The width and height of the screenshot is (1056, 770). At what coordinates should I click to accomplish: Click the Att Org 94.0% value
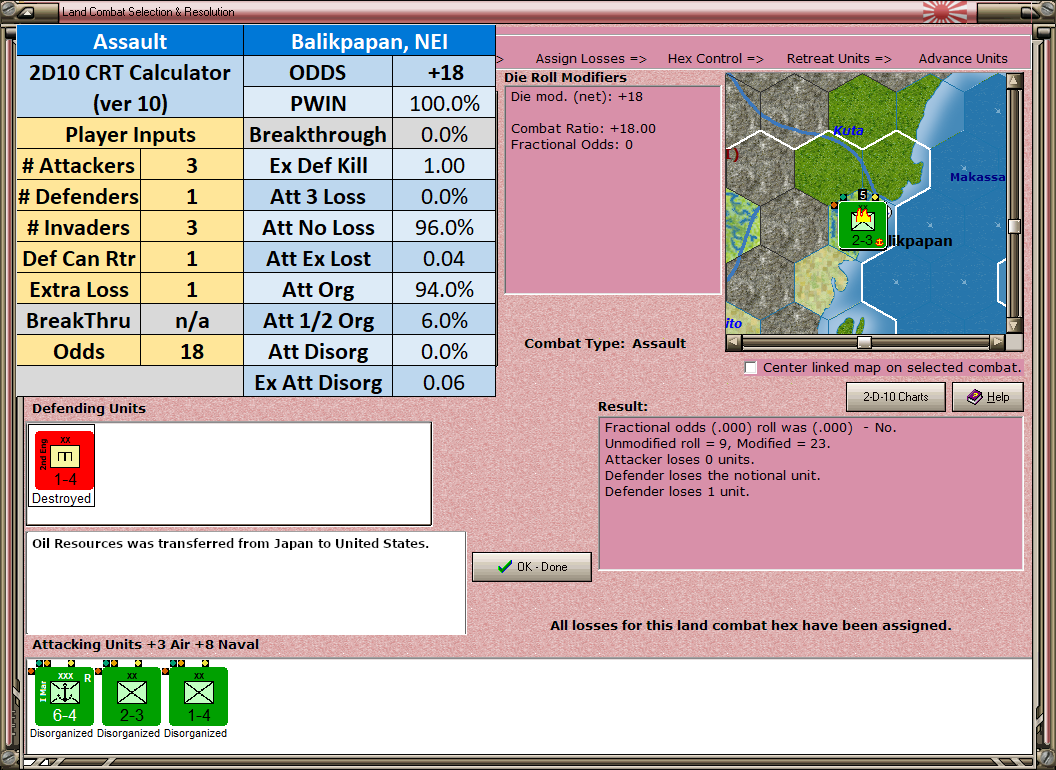444,289
